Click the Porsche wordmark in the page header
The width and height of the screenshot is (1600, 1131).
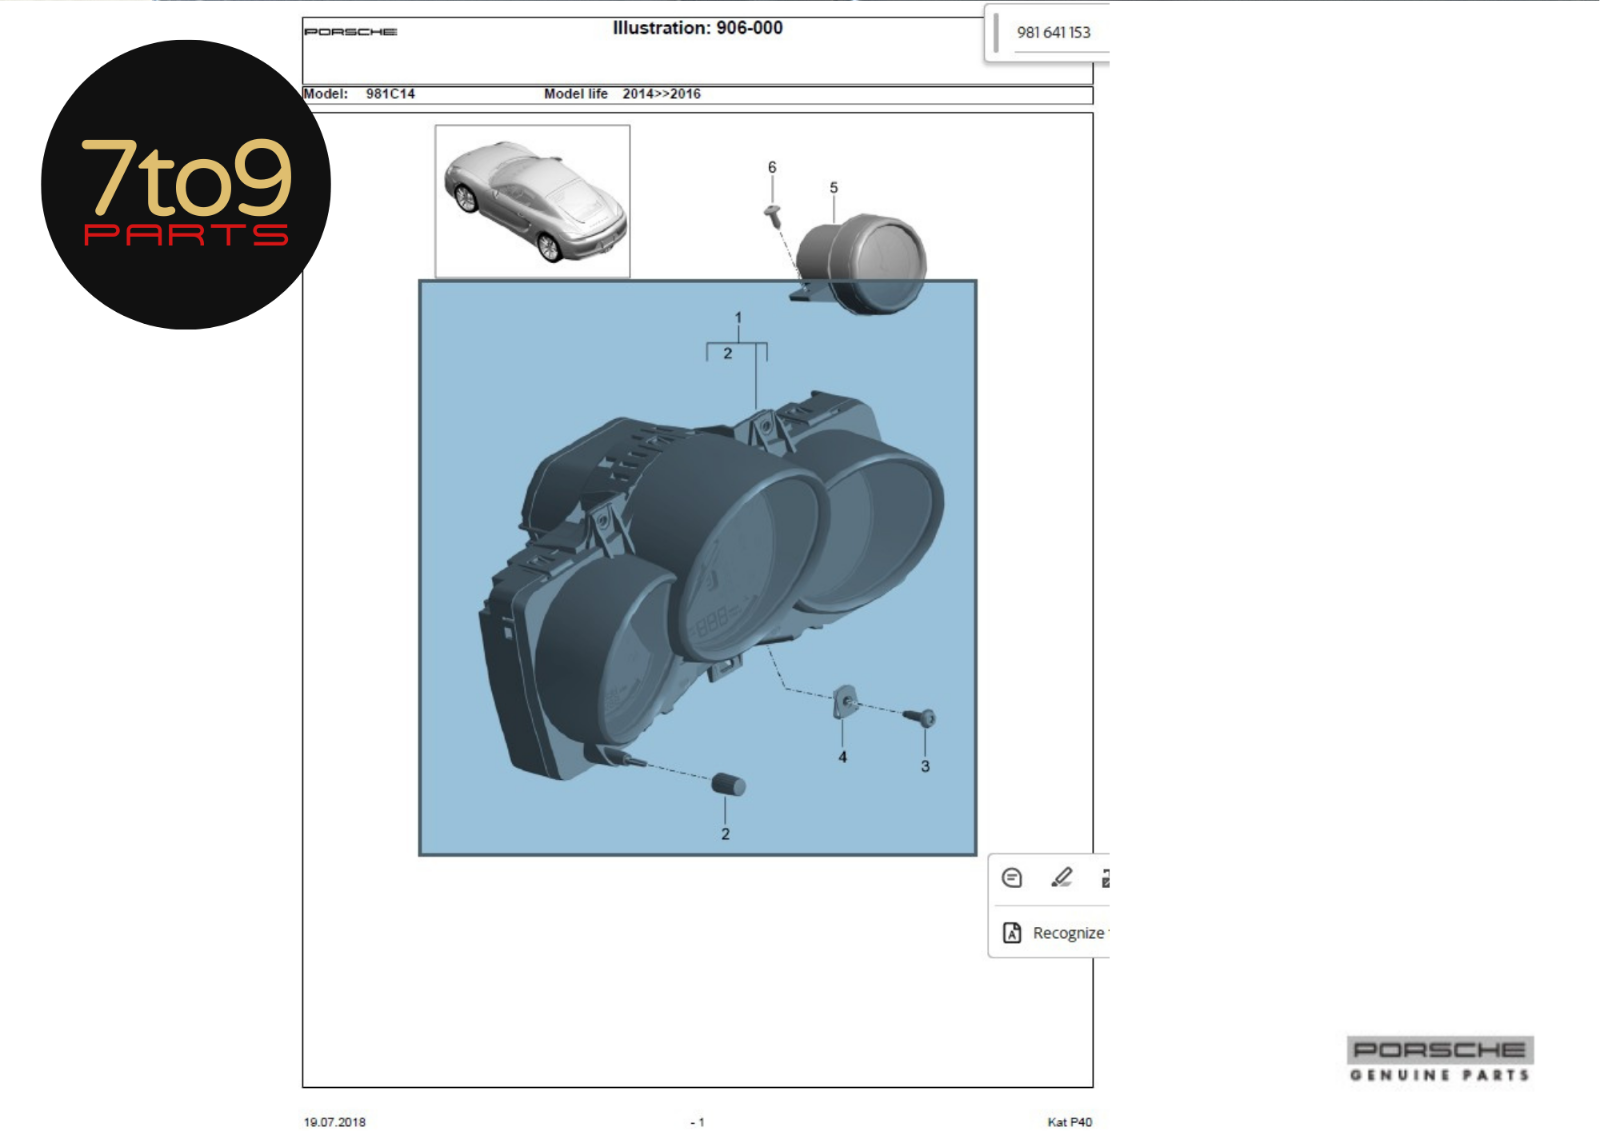(x=350, y=32)
